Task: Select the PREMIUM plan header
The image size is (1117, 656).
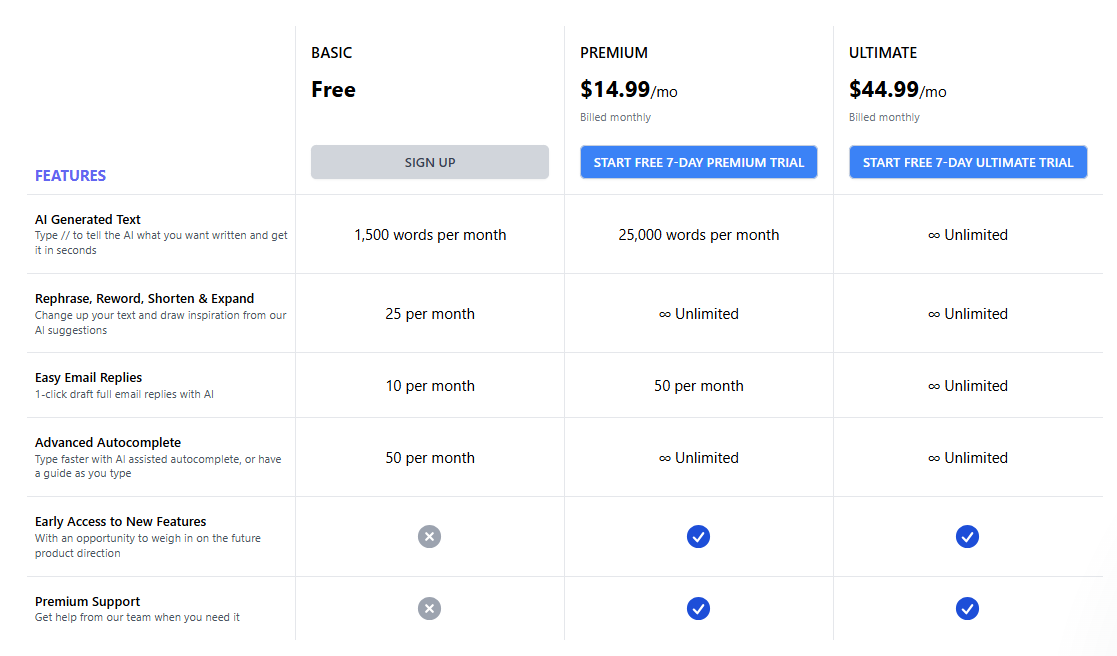Action: [613, 52]
